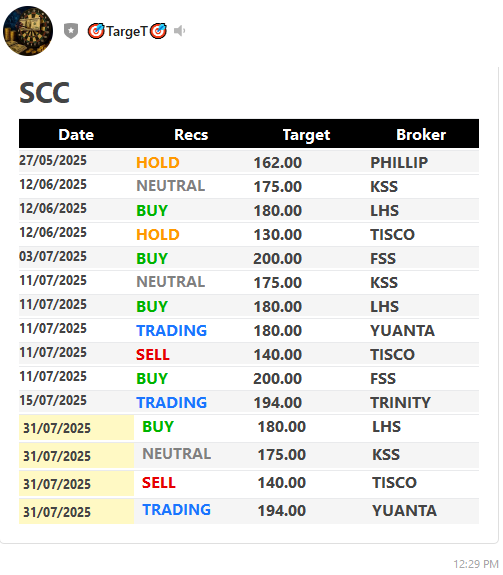Click the Date column header
The width and height of the screenshot is (503, 575).
[76, 135]
